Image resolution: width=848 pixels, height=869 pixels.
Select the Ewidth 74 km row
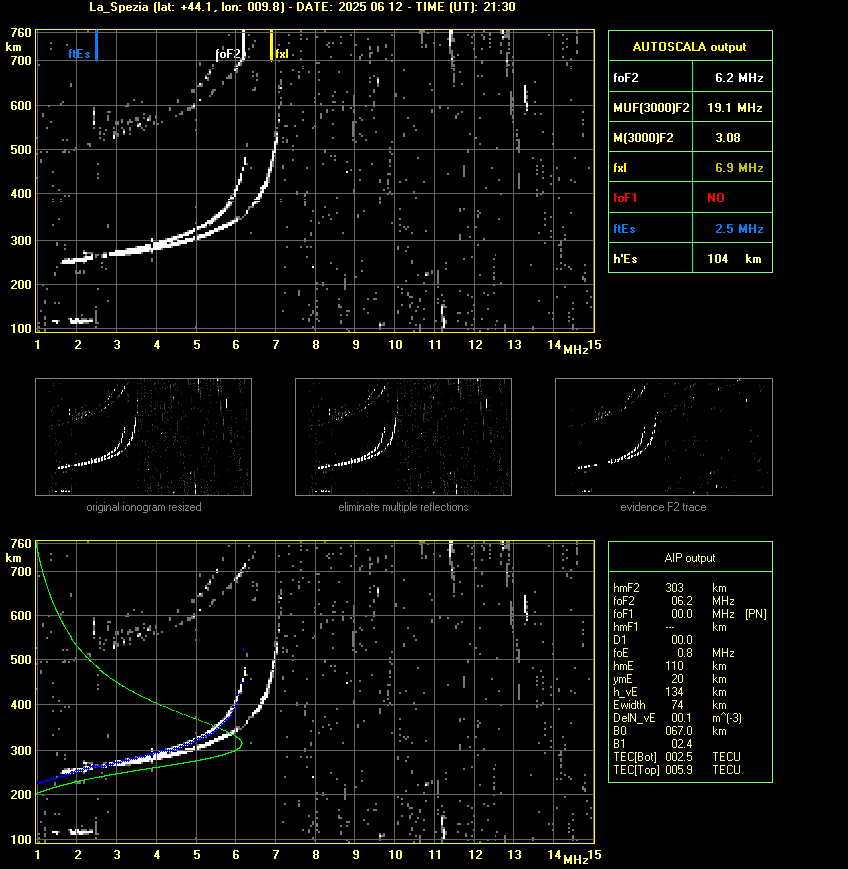(670, 705)
